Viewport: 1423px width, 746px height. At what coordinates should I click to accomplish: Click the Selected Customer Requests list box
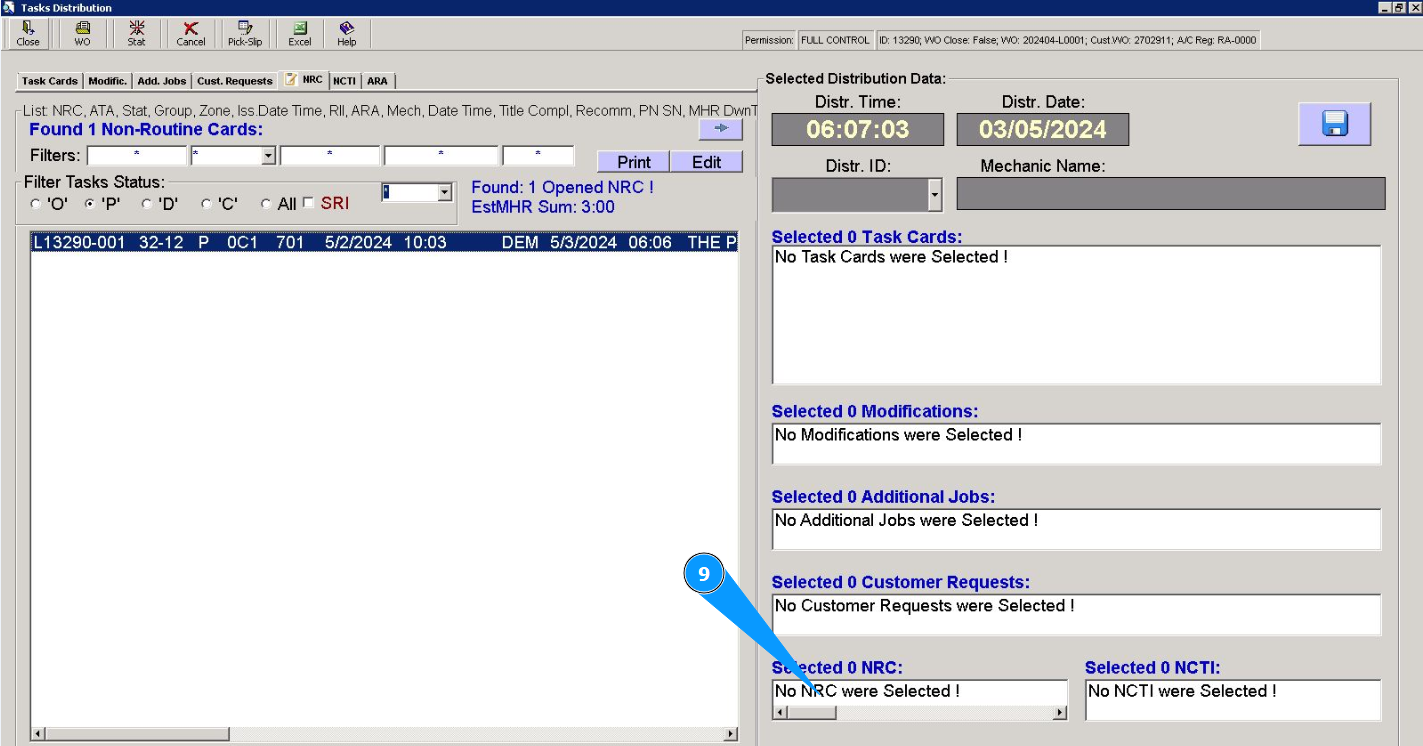[1076, 615]
